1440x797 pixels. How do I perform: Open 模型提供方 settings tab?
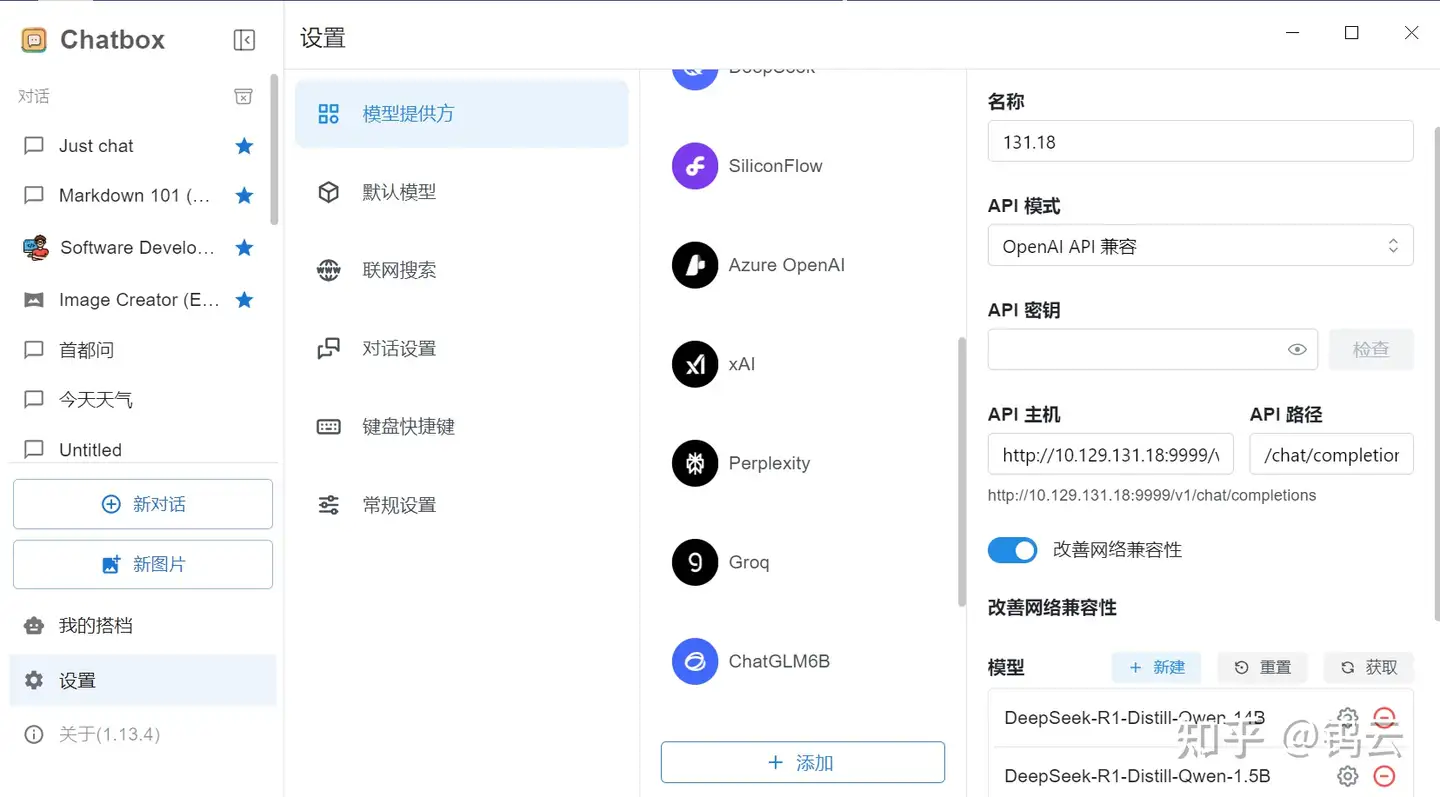pos(462,114)
